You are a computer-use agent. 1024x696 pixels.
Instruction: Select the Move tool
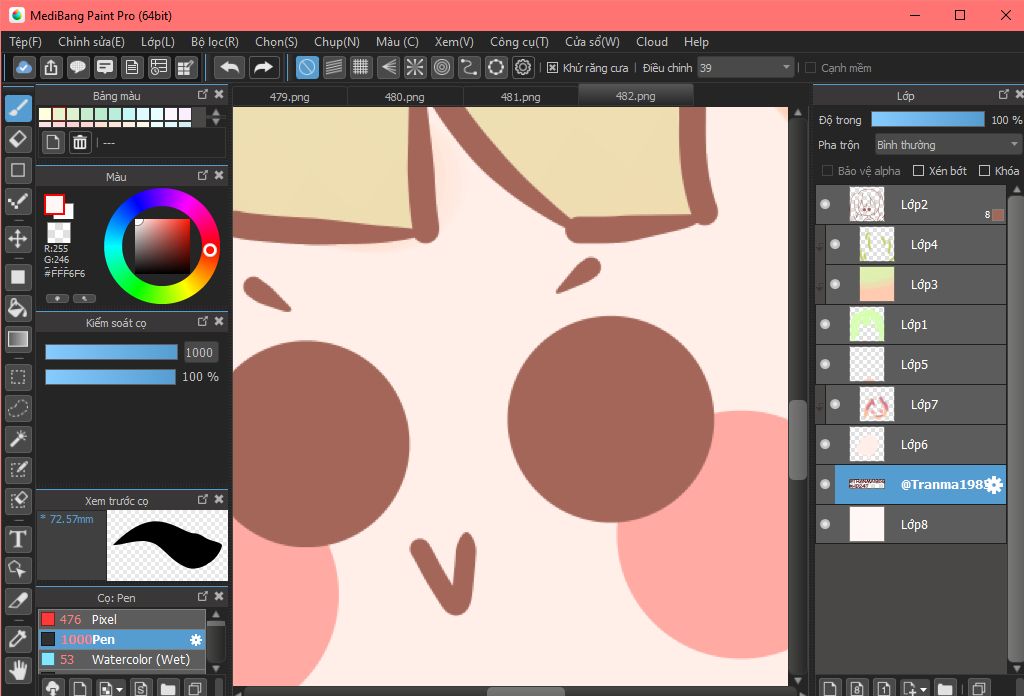[x=18, y=238]
